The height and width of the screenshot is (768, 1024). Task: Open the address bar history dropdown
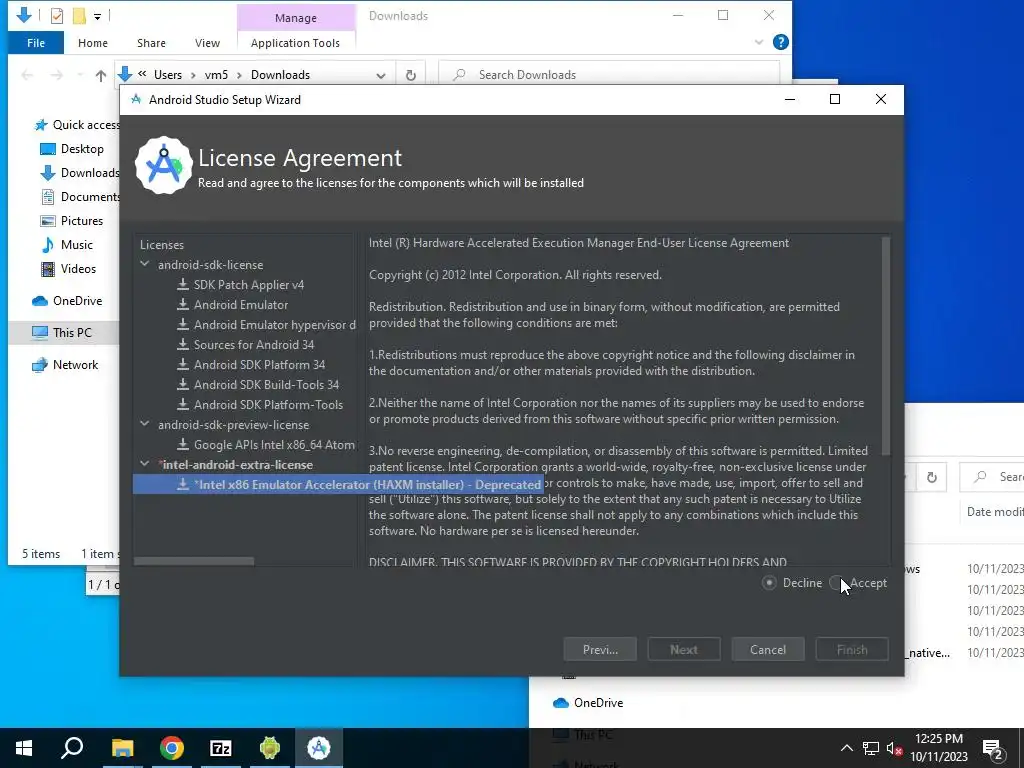tap(381, 75)
